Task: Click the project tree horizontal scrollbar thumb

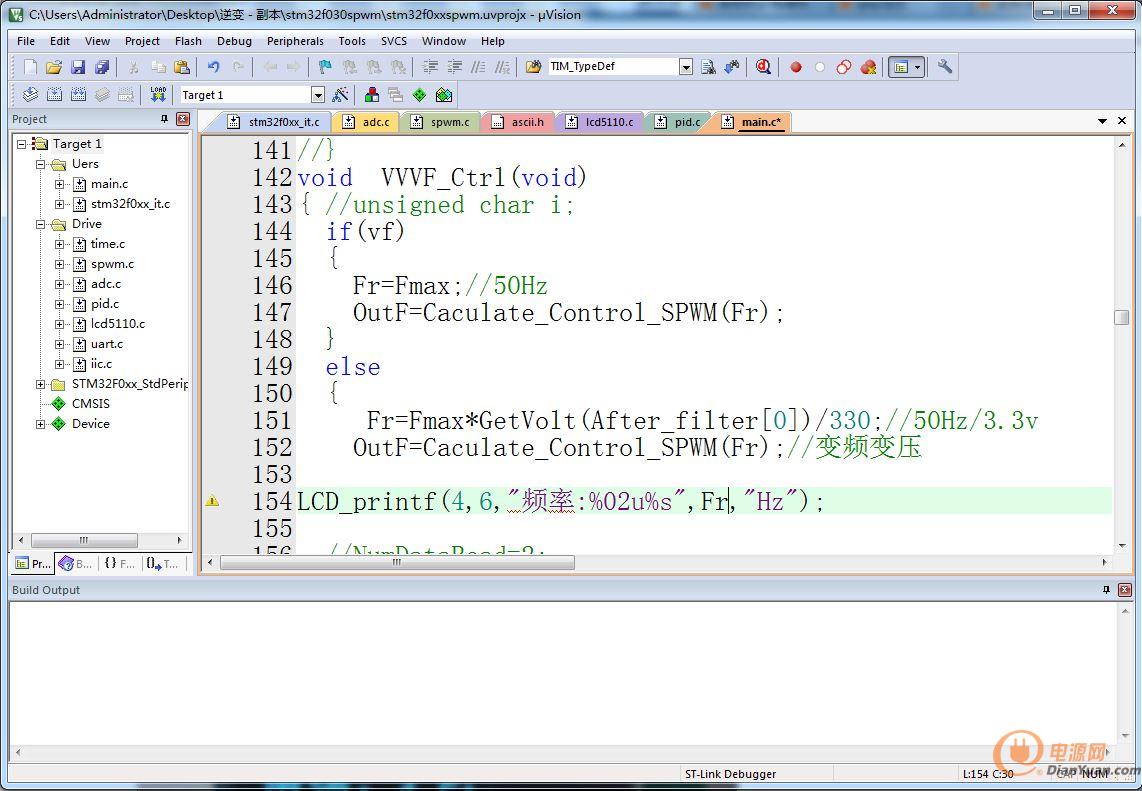Action: tap(84, 540)
